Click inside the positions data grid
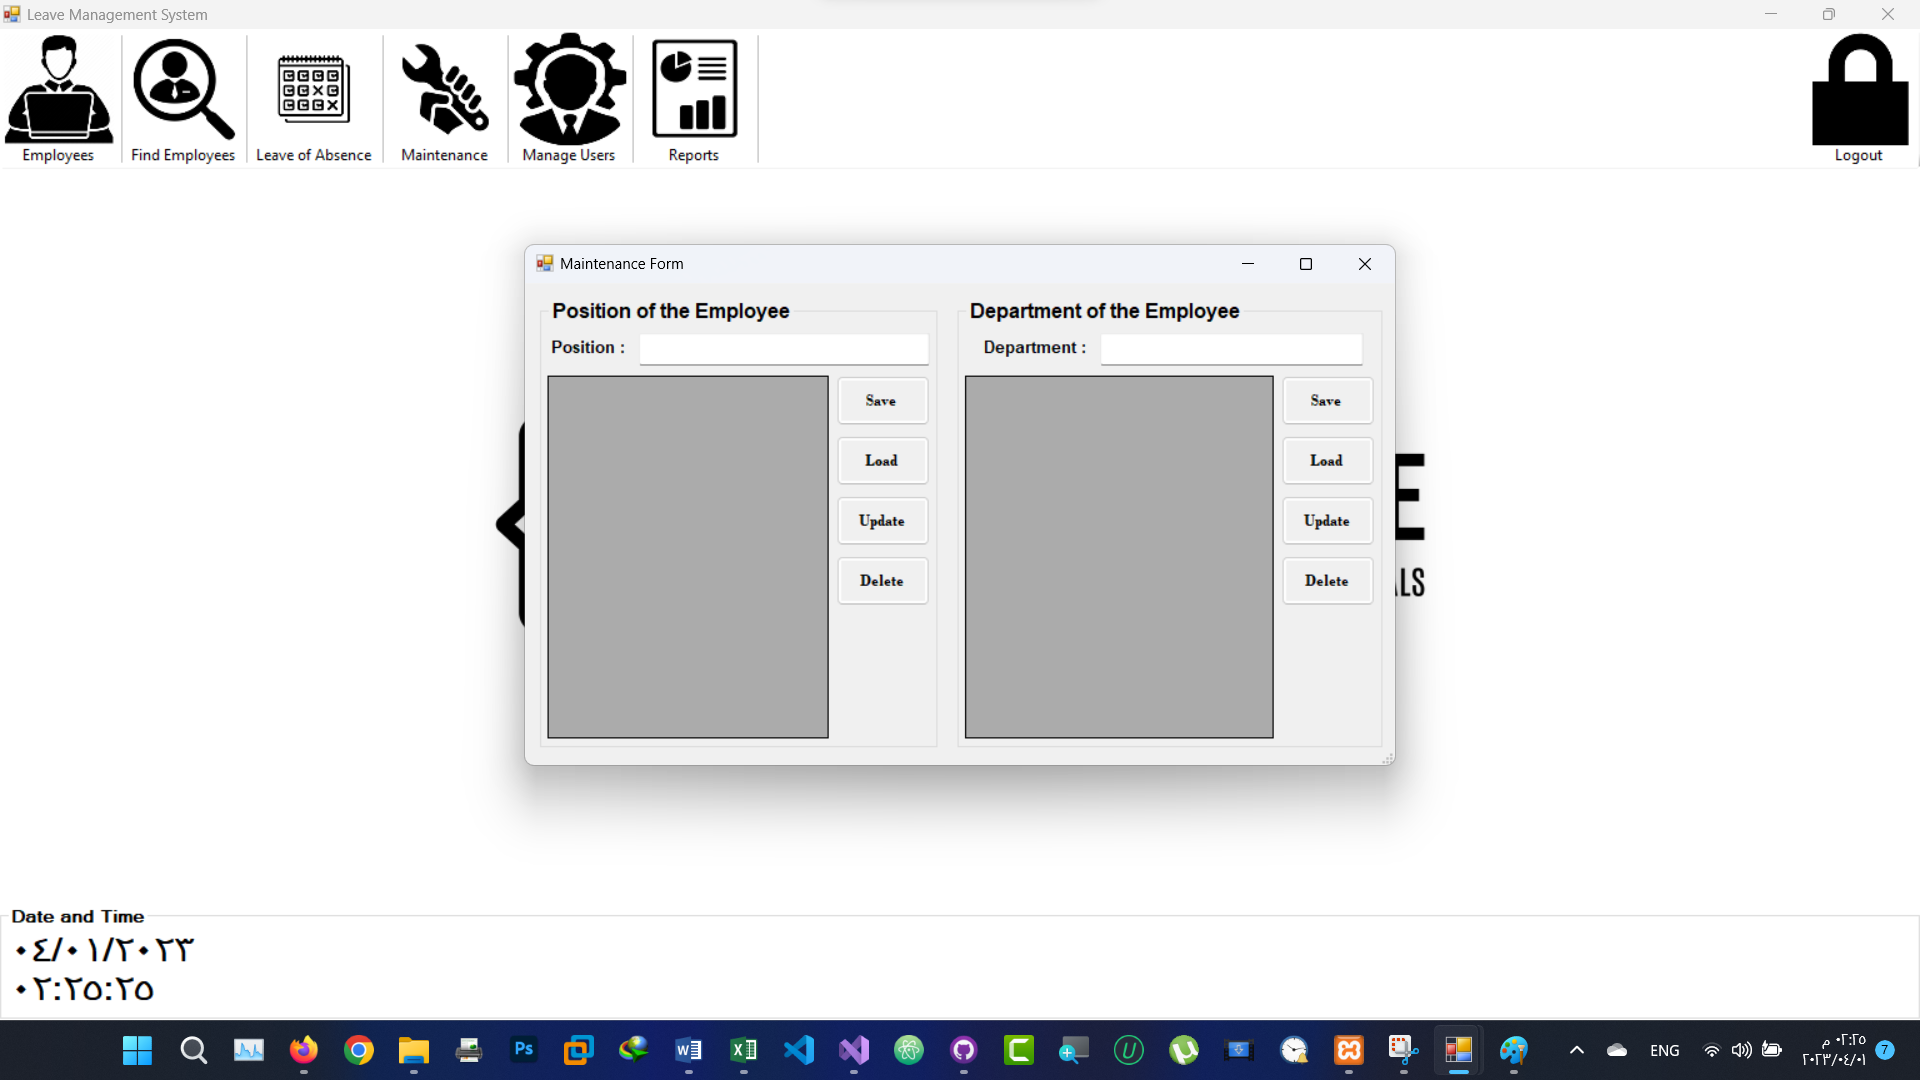Image resolution: width=1920 pixels, height=1080 pixels. 688,557
